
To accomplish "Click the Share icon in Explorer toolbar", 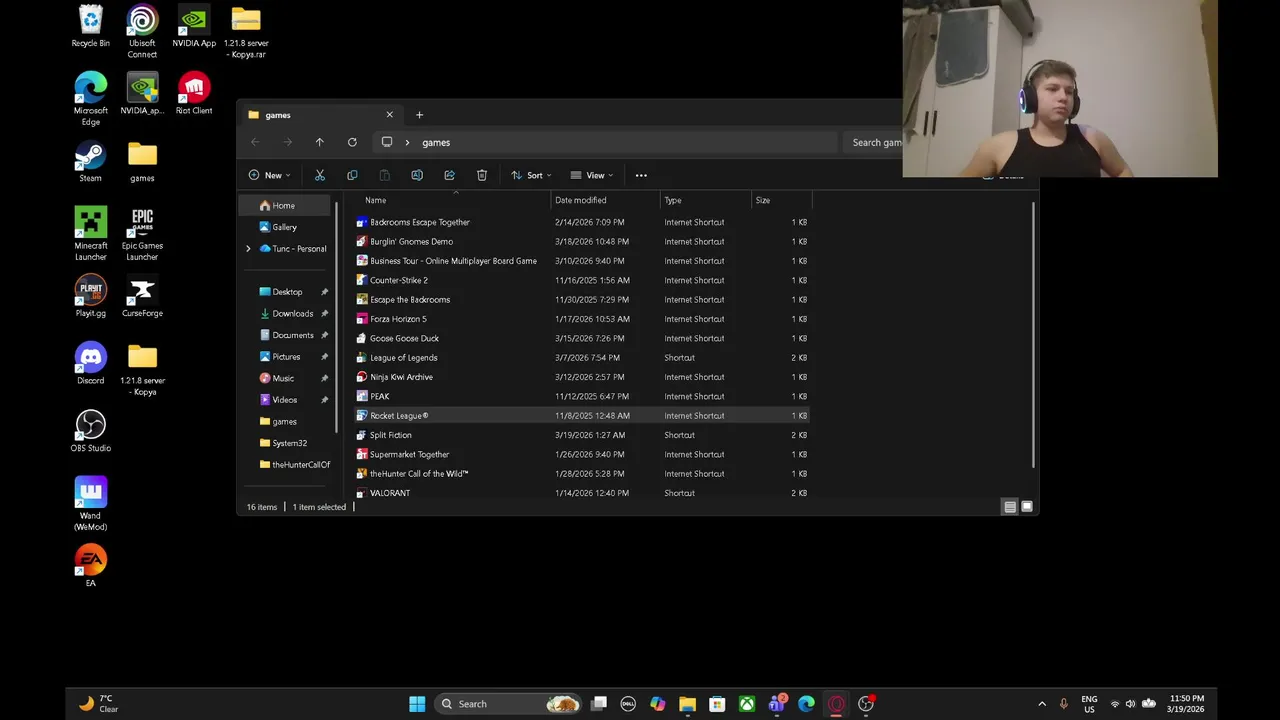I will pyautogui.click(x=449, y=175).
